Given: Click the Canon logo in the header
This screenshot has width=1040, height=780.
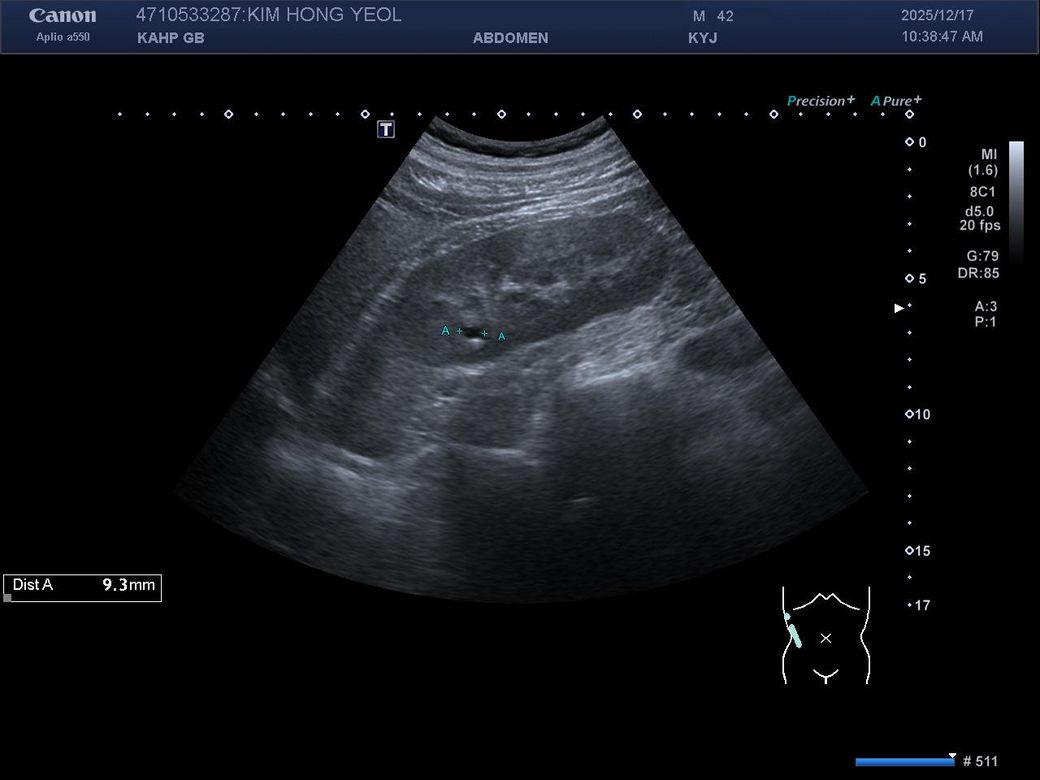Looking at the screenshot, I should pos(62,16).
